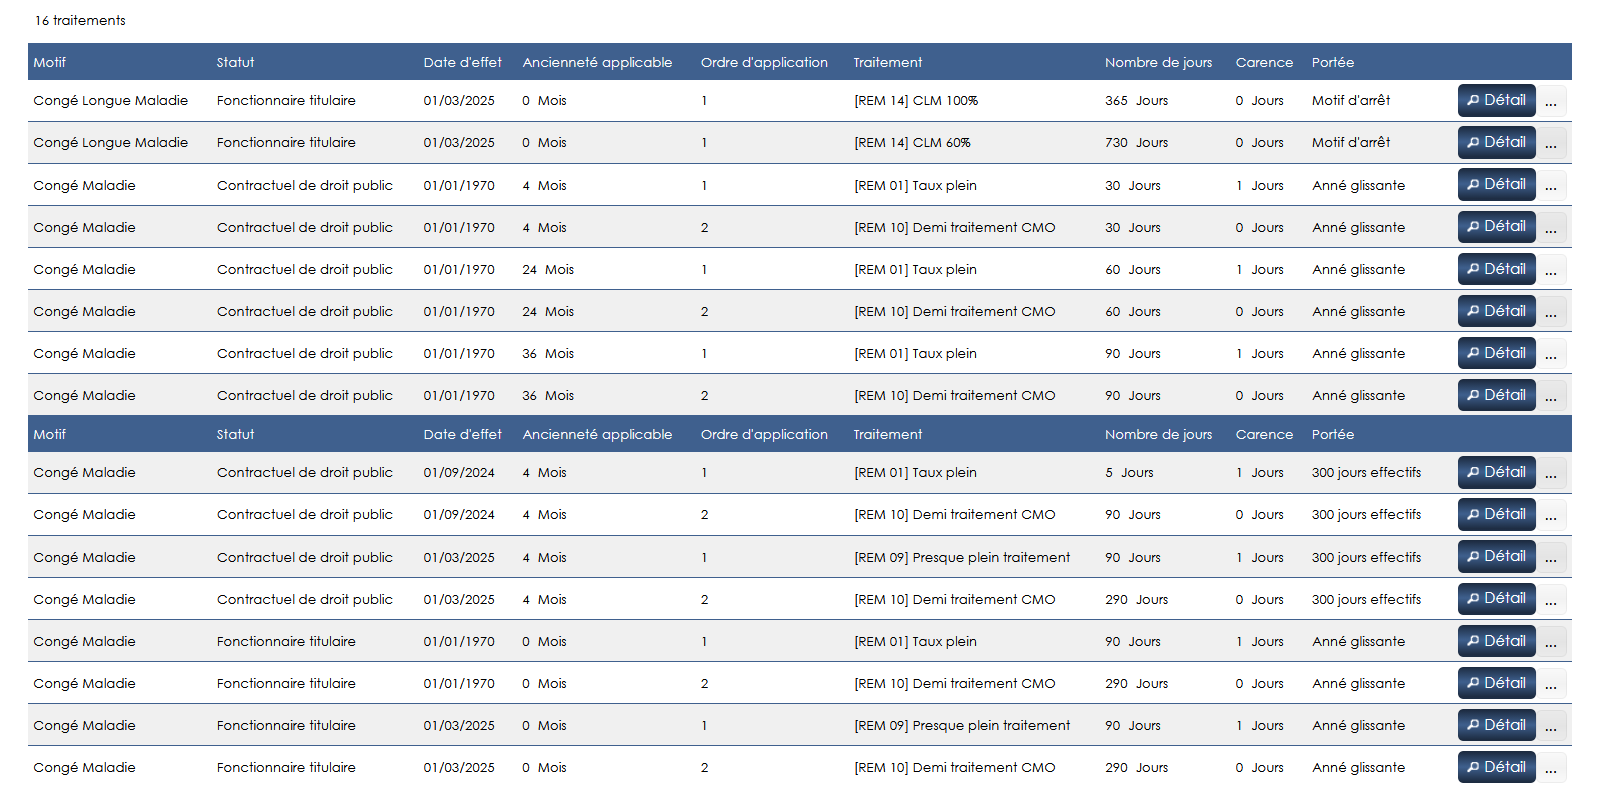Screen dimensions: 1603x804
Task: Open Détail for Fonctionnaire 01/03/2025 Presque plein traitement
Action: 1495,726
